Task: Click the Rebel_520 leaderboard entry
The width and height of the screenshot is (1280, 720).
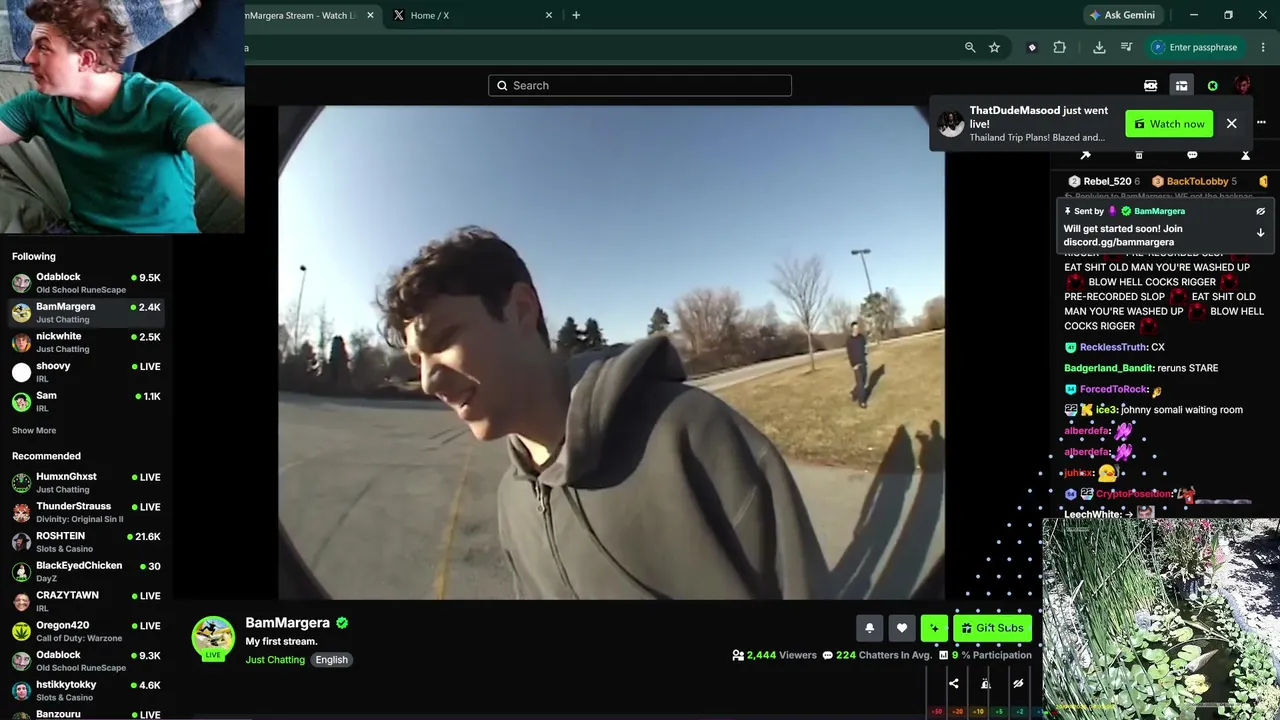Action: (1104, 182)
